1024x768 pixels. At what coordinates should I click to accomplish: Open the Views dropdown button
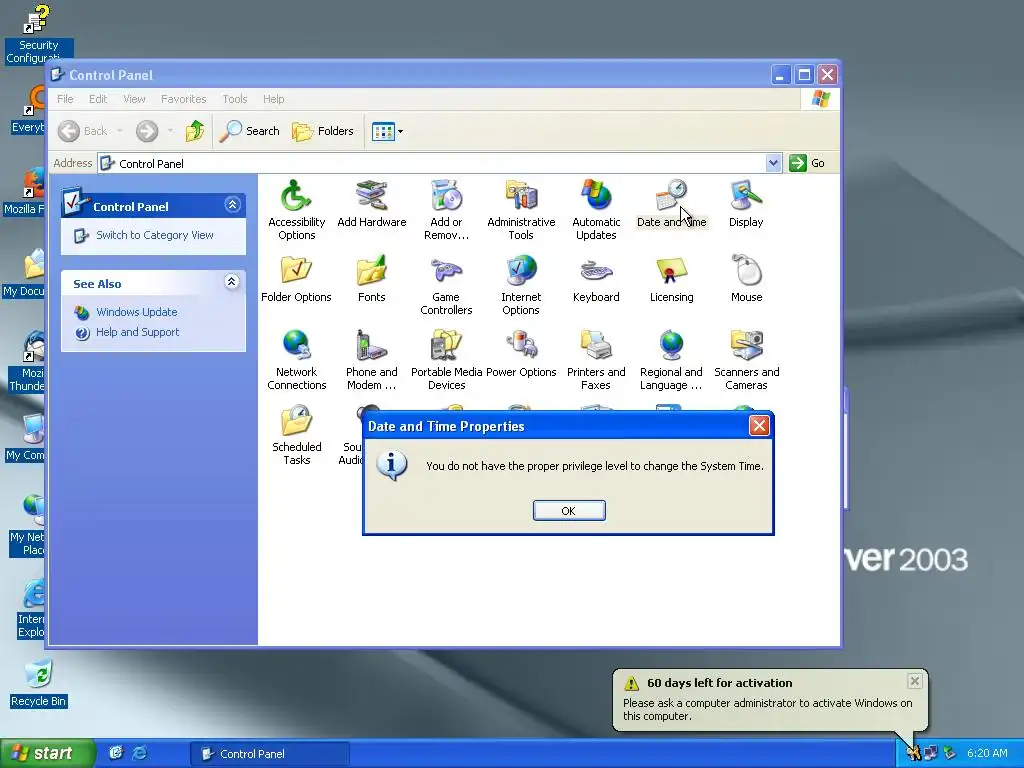(387, 131)
